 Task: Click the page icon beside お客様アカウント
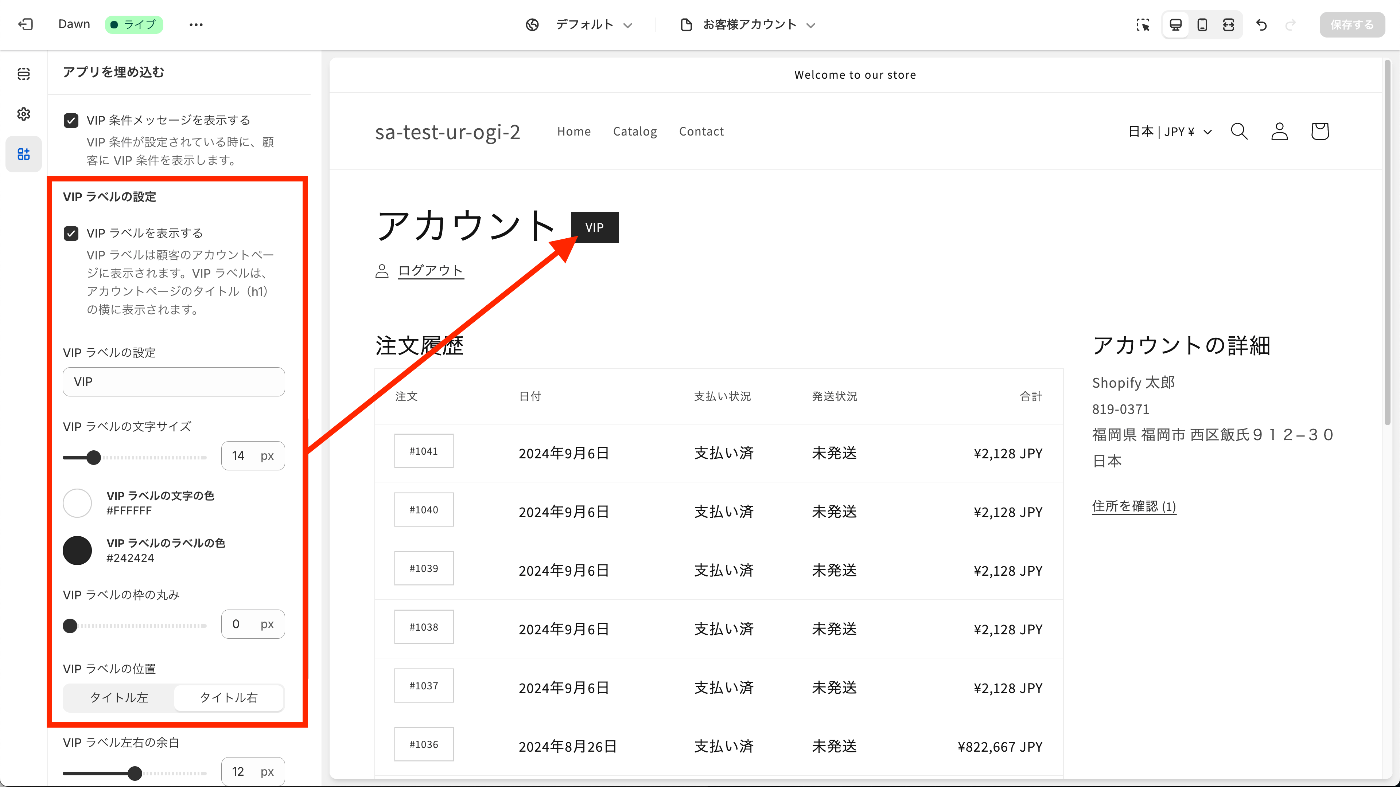coord(686,25)
